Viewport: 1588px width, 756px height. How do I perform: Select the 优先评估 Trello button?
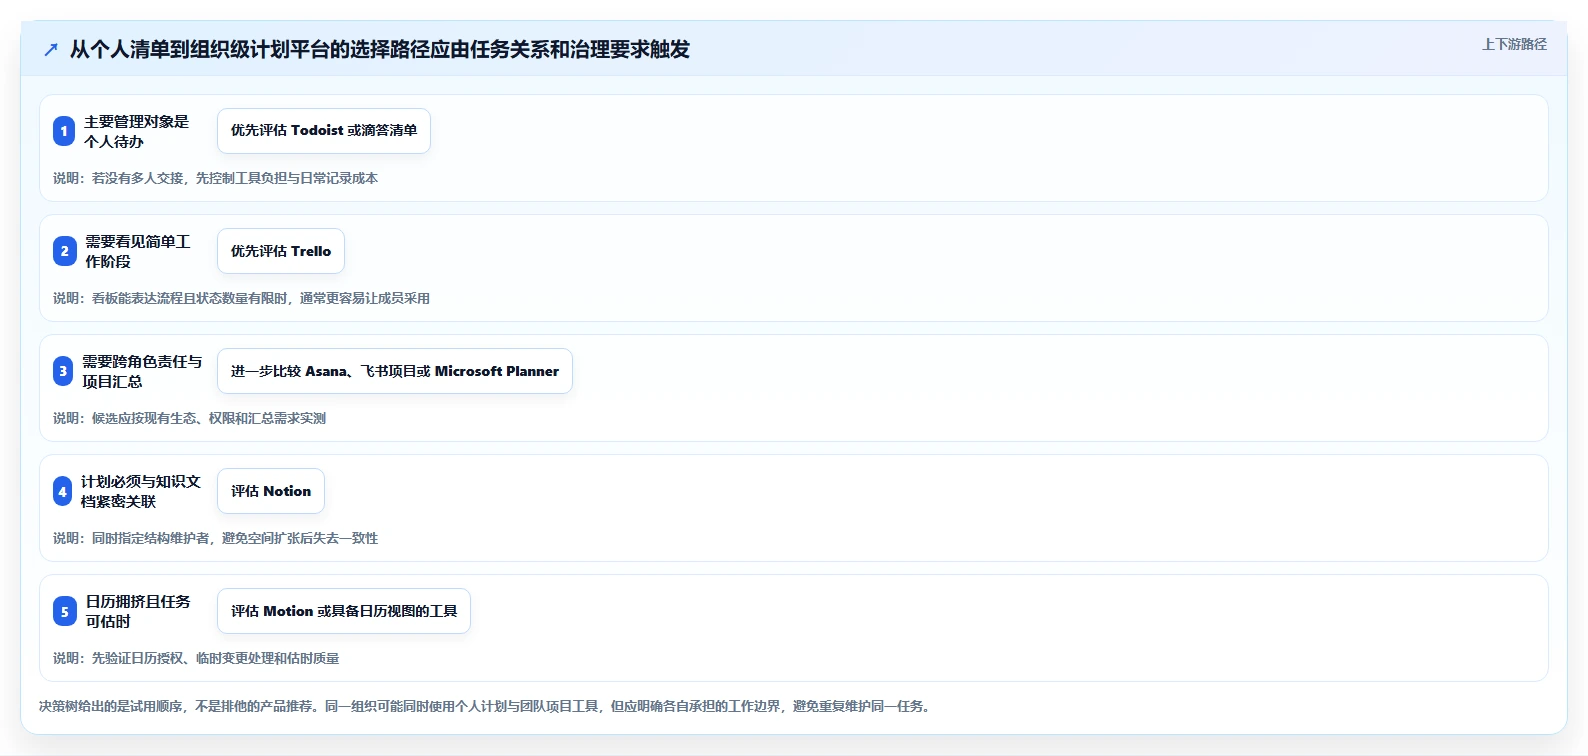281,251
